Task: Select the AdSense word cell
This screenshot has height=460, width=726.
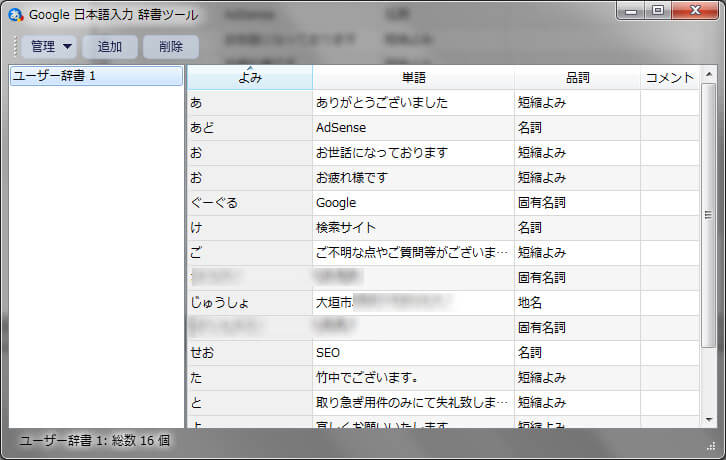Action: tap(413, 127)
